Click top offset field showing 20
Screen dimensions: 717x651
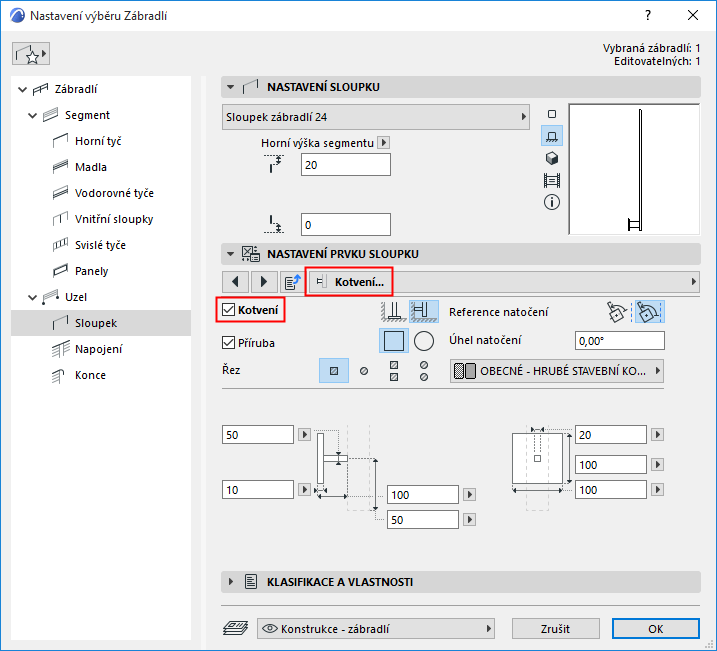pyautogui.click(x=346, y=165)
